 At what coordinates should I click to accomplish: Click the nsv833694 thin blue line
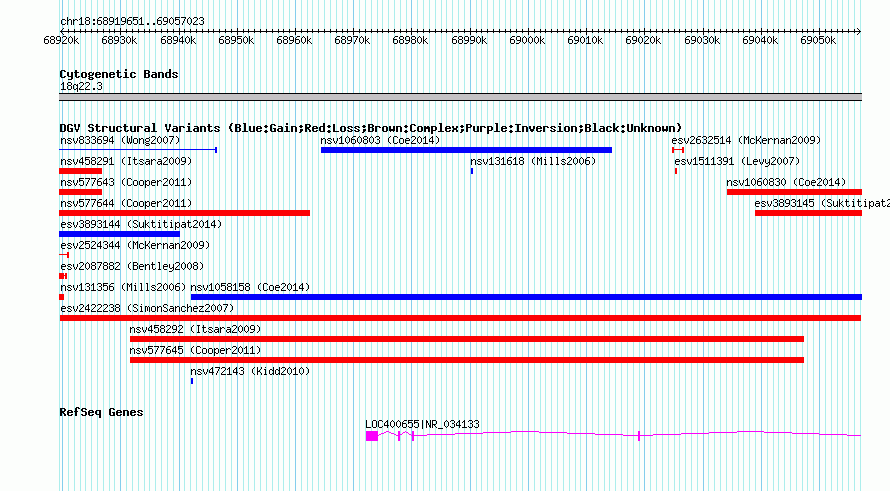point(138,150)
